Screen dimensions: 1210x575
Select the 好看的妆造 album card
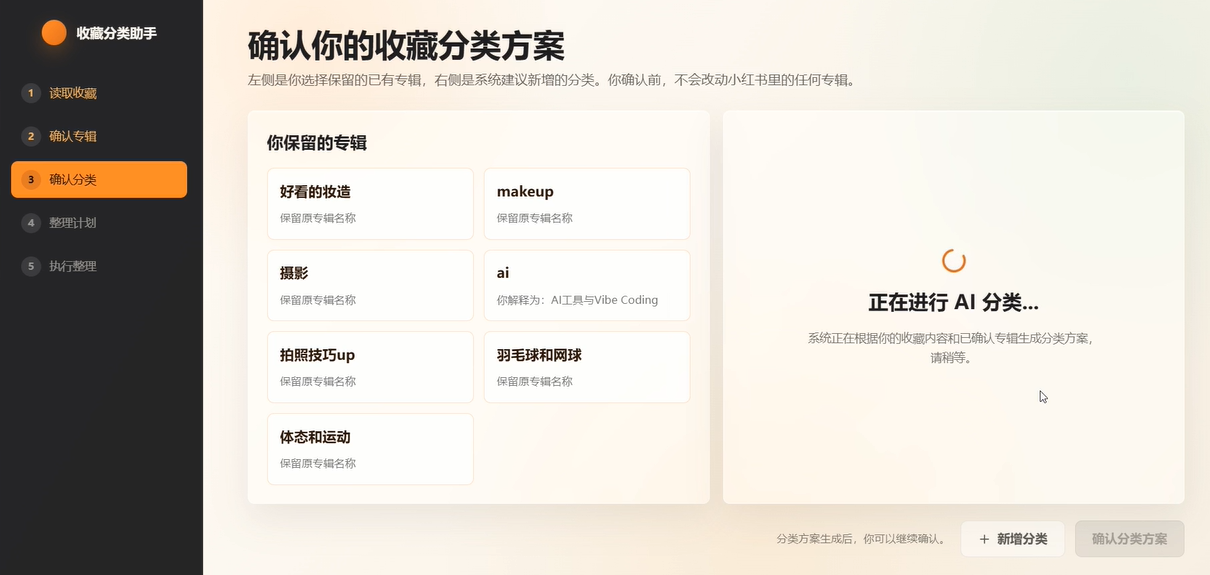370,204
